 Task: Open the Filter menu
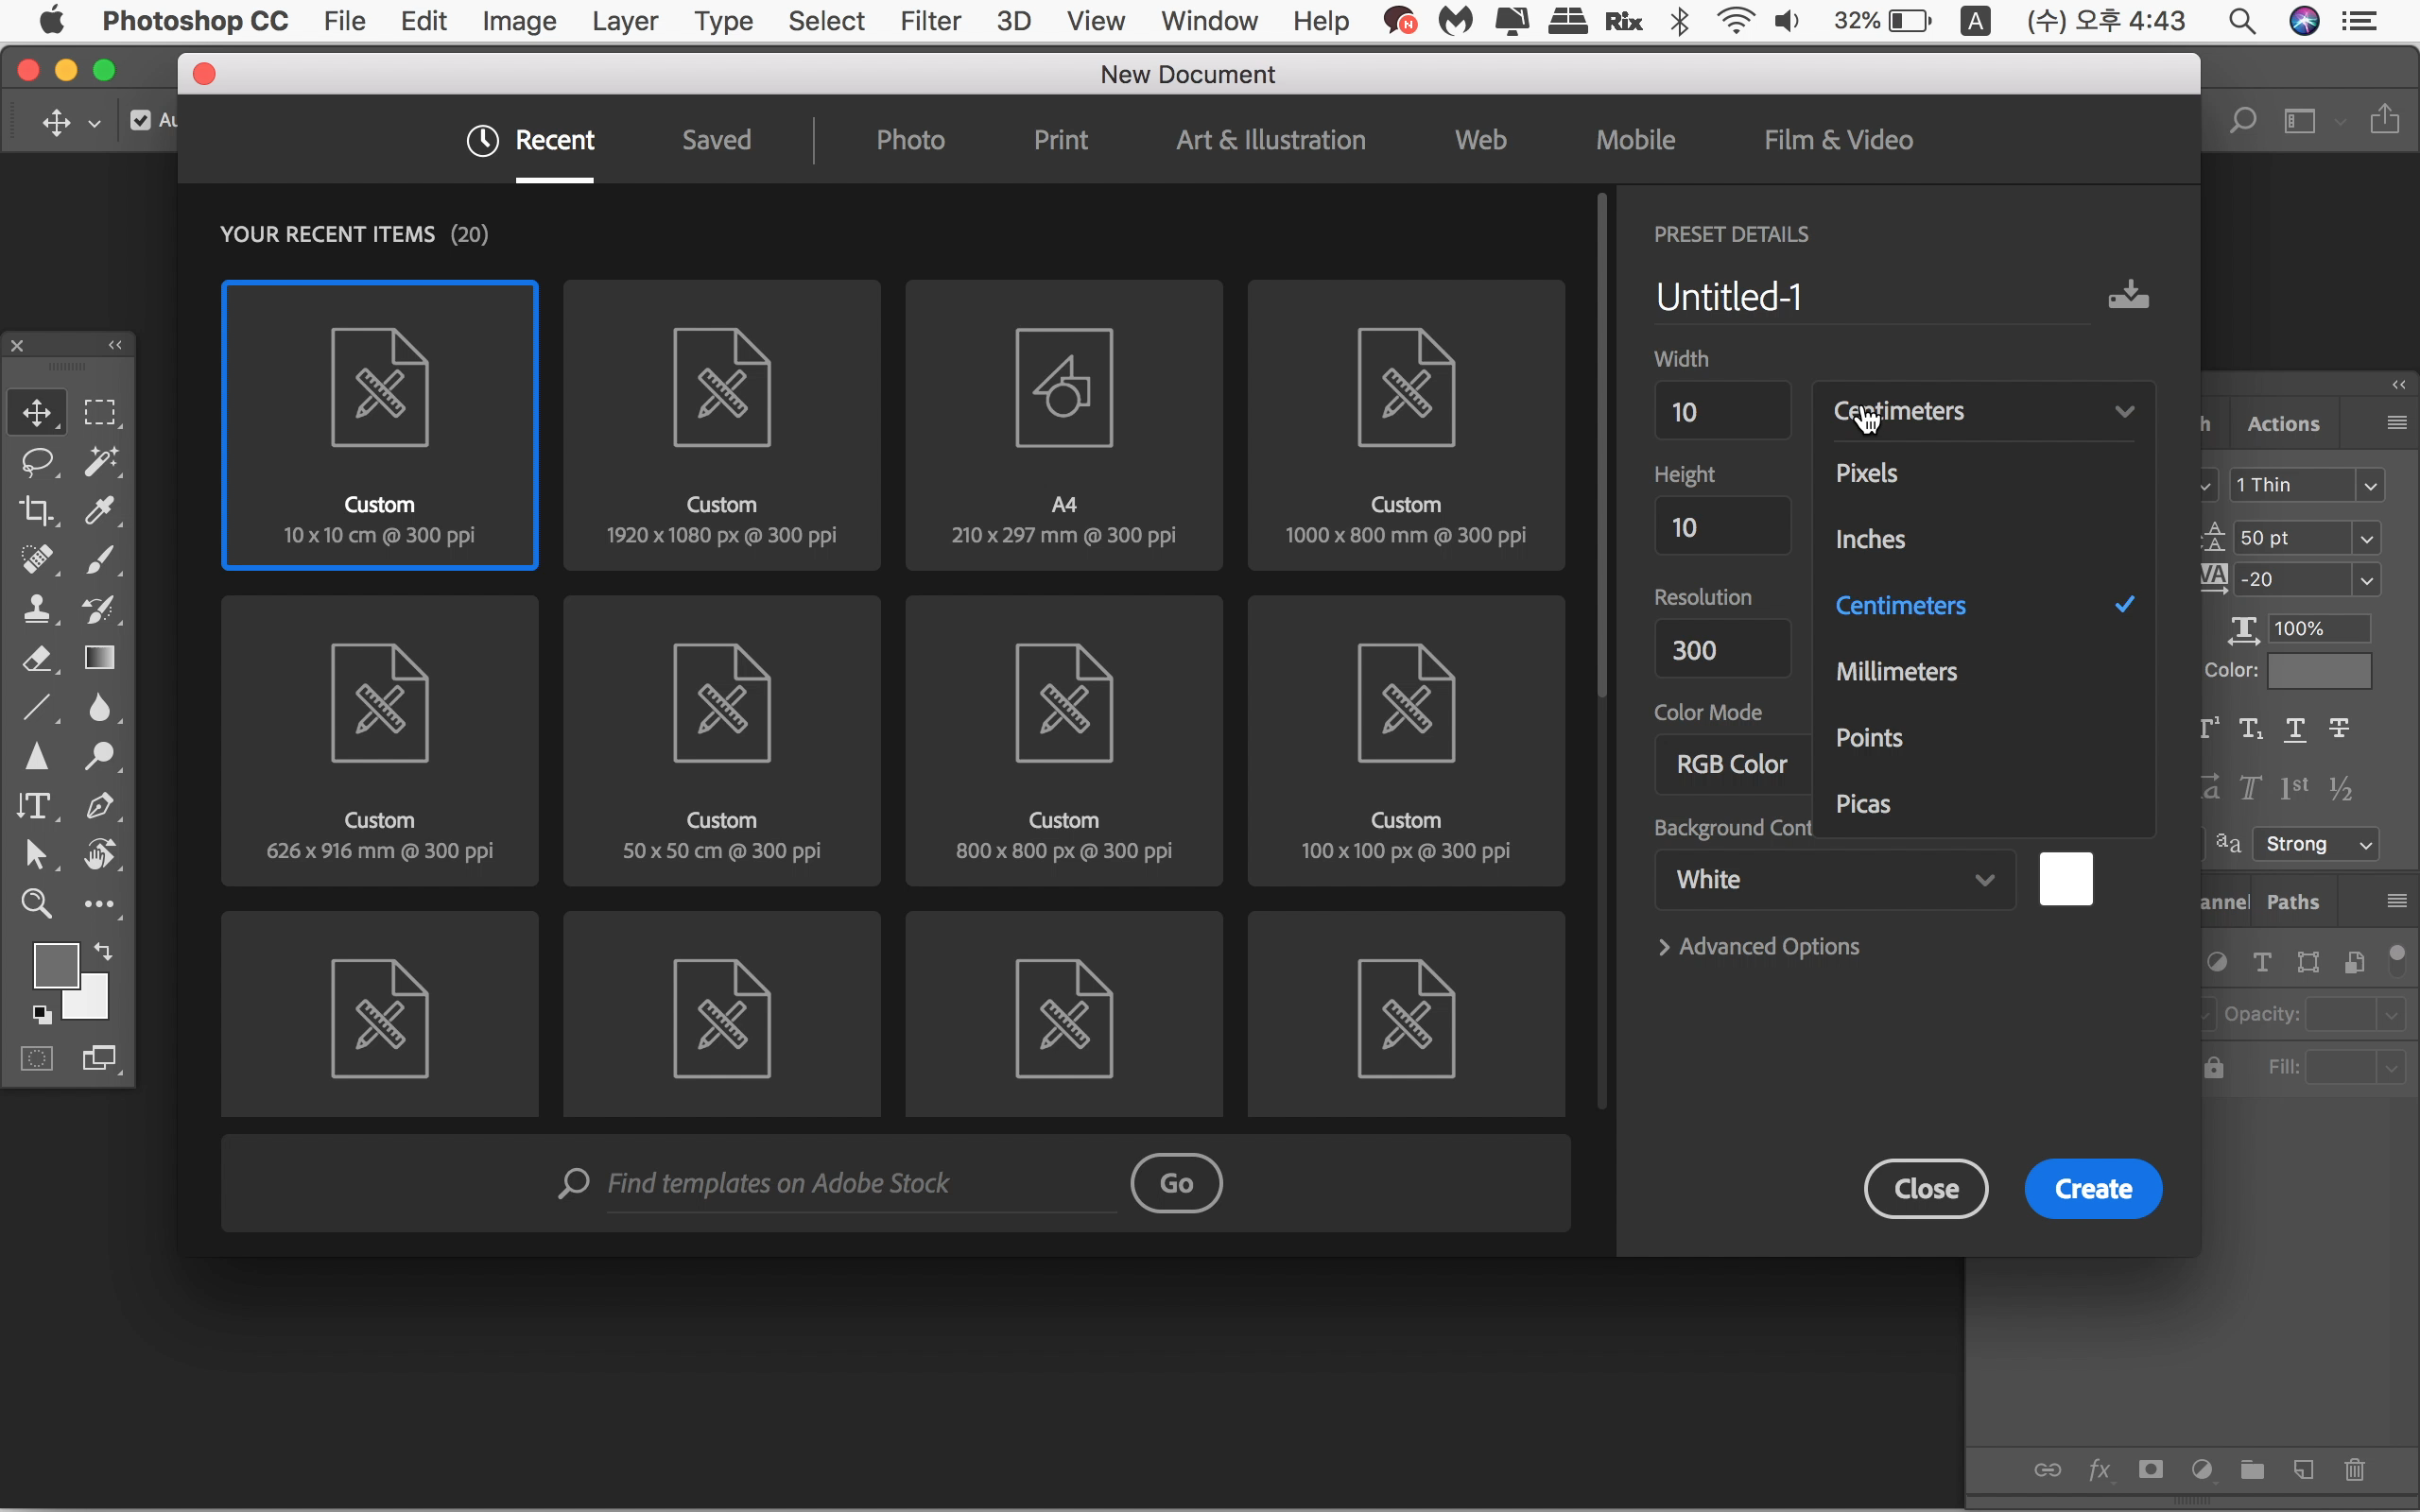tap(929, 21)
